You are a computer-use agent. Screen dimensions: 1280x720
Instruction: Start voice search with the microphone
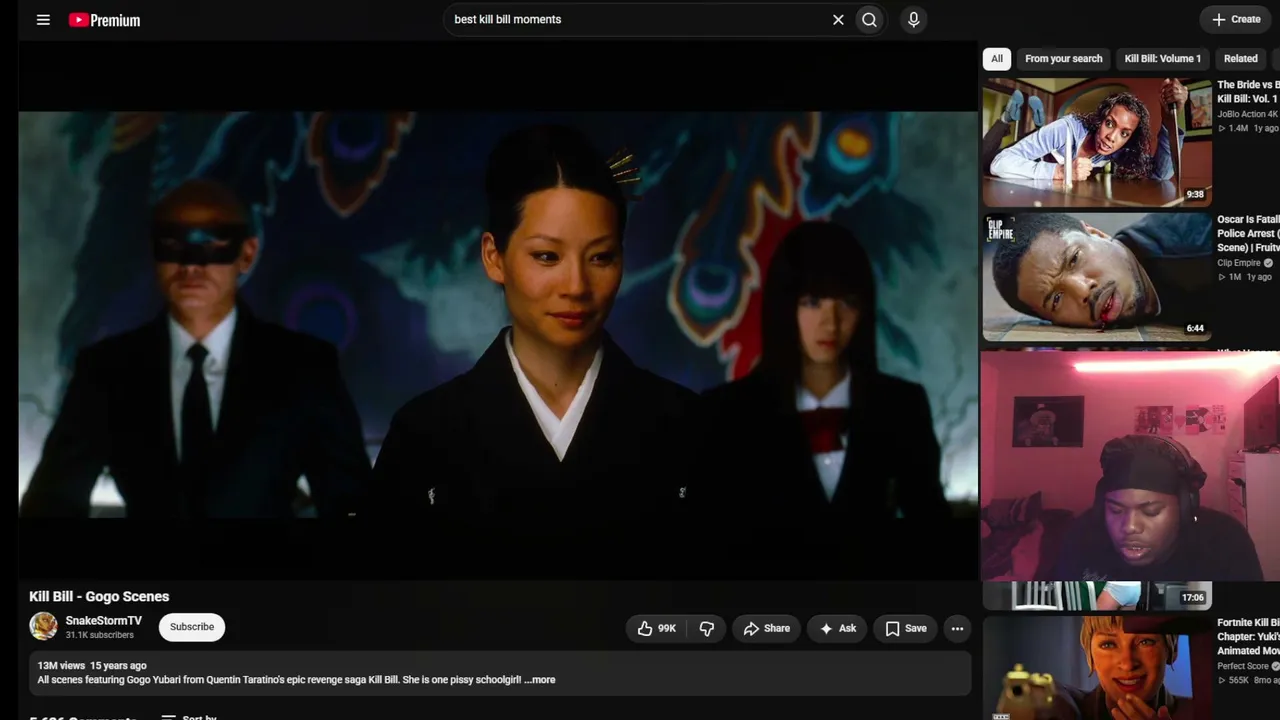tap(913, 20)
